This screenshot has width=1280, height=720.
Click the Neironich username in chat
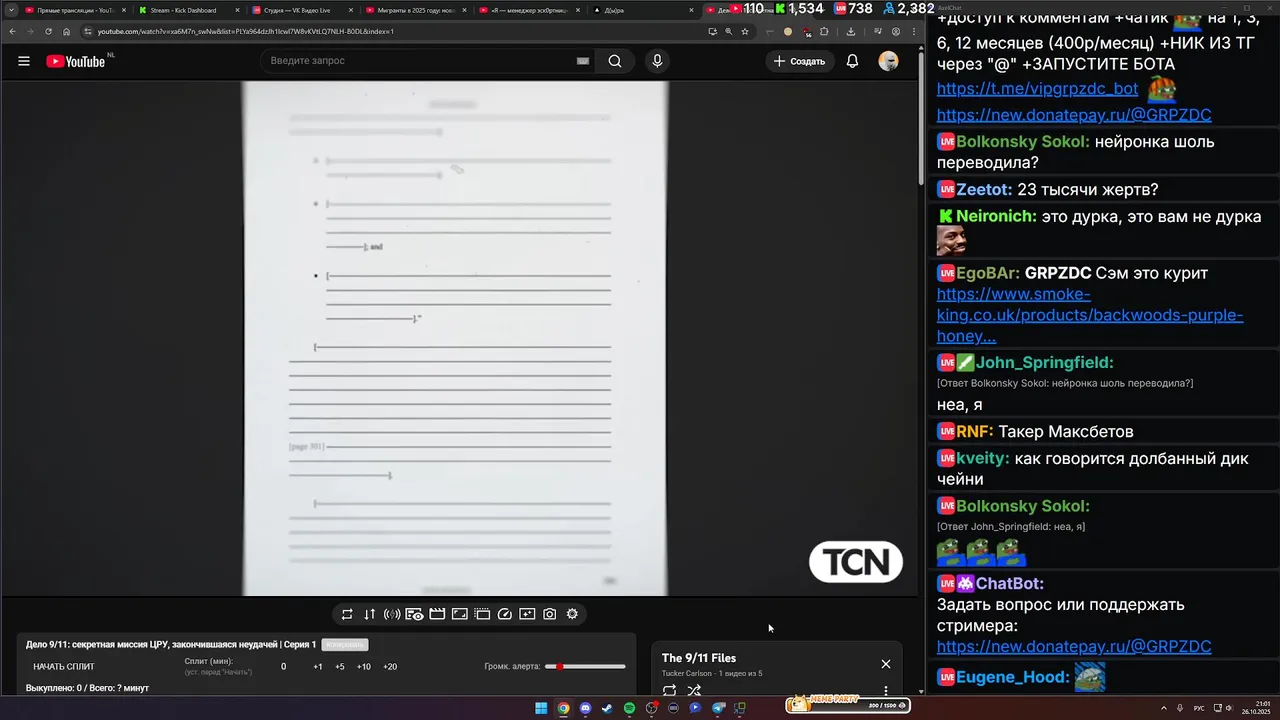pos(995,217)
